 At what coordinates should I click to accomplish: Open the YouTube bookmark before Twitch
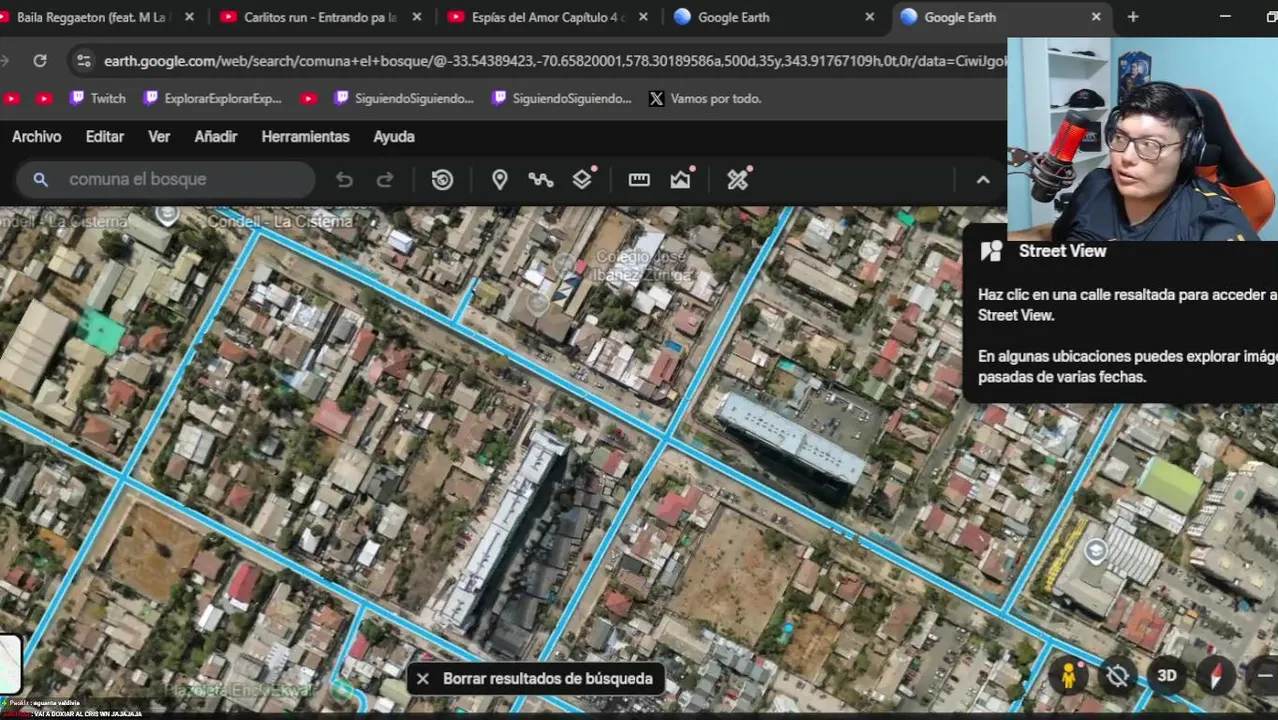[44, 98]
